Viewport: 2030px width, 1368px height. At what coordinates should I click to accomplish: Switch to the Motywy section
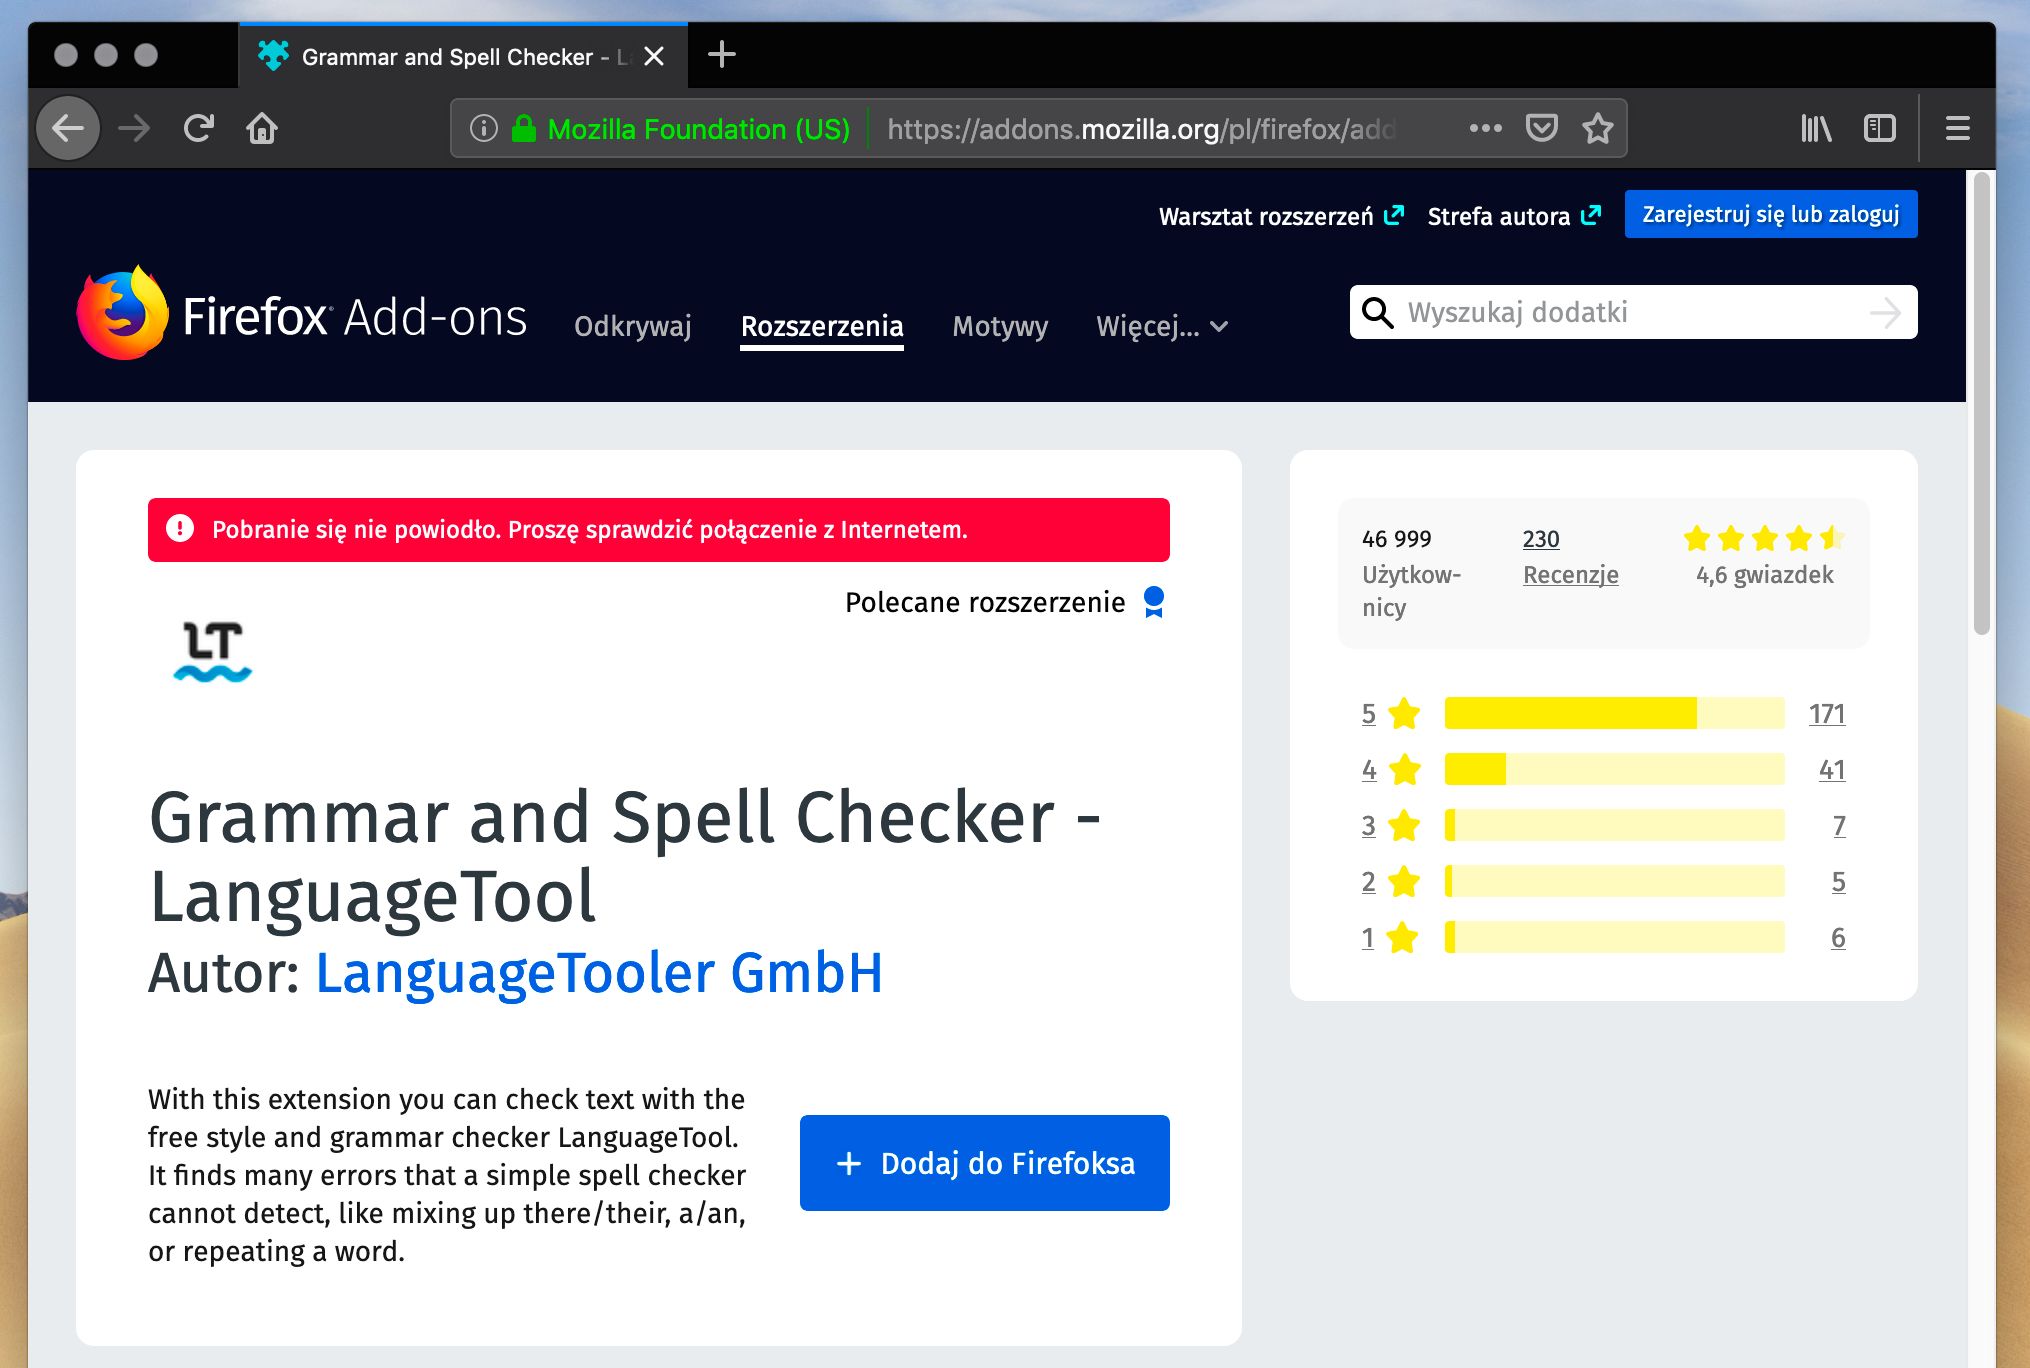click(x=999, y=326)
